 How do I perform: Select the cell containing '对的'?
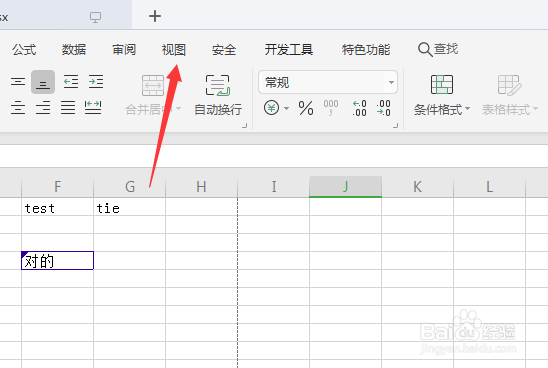tap(58, 260)
